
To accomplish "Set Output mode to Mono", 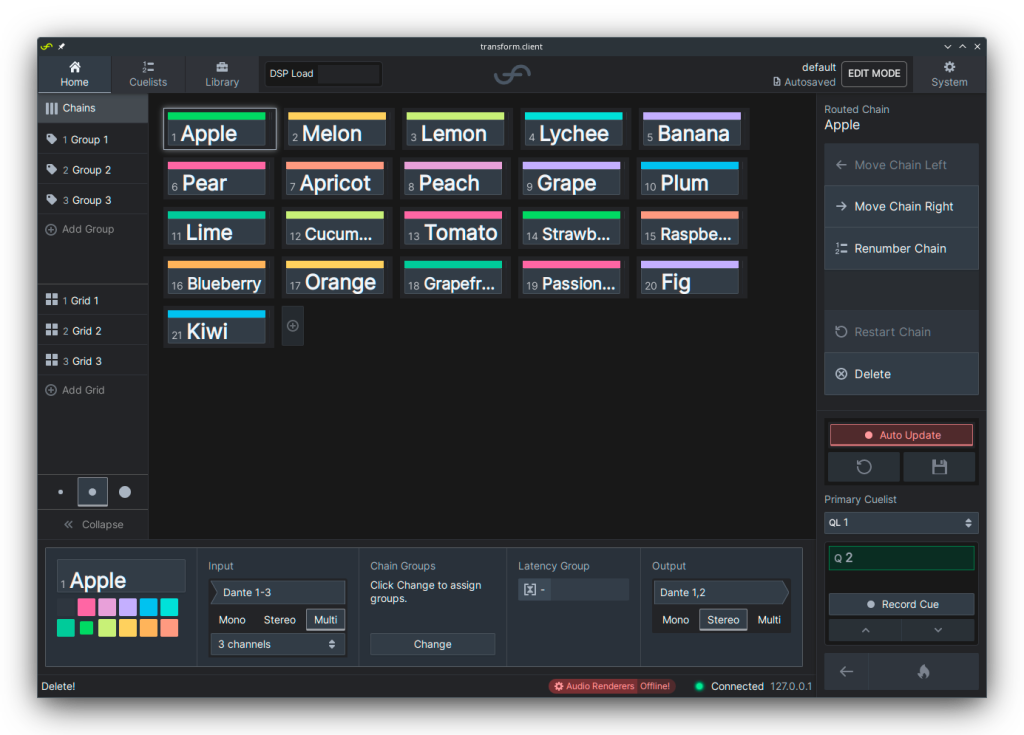I will 675,619.
